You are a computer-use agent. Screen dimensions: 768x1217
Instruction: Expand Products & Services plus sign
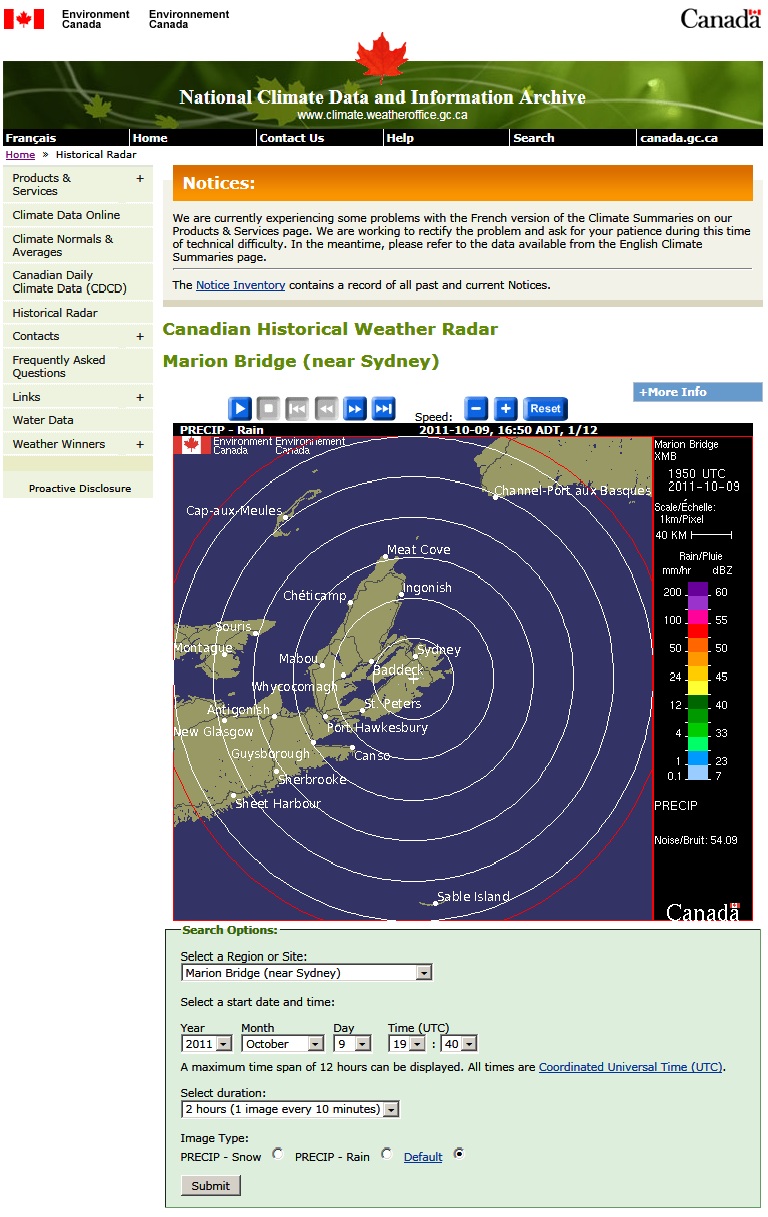tap(140, 178)
